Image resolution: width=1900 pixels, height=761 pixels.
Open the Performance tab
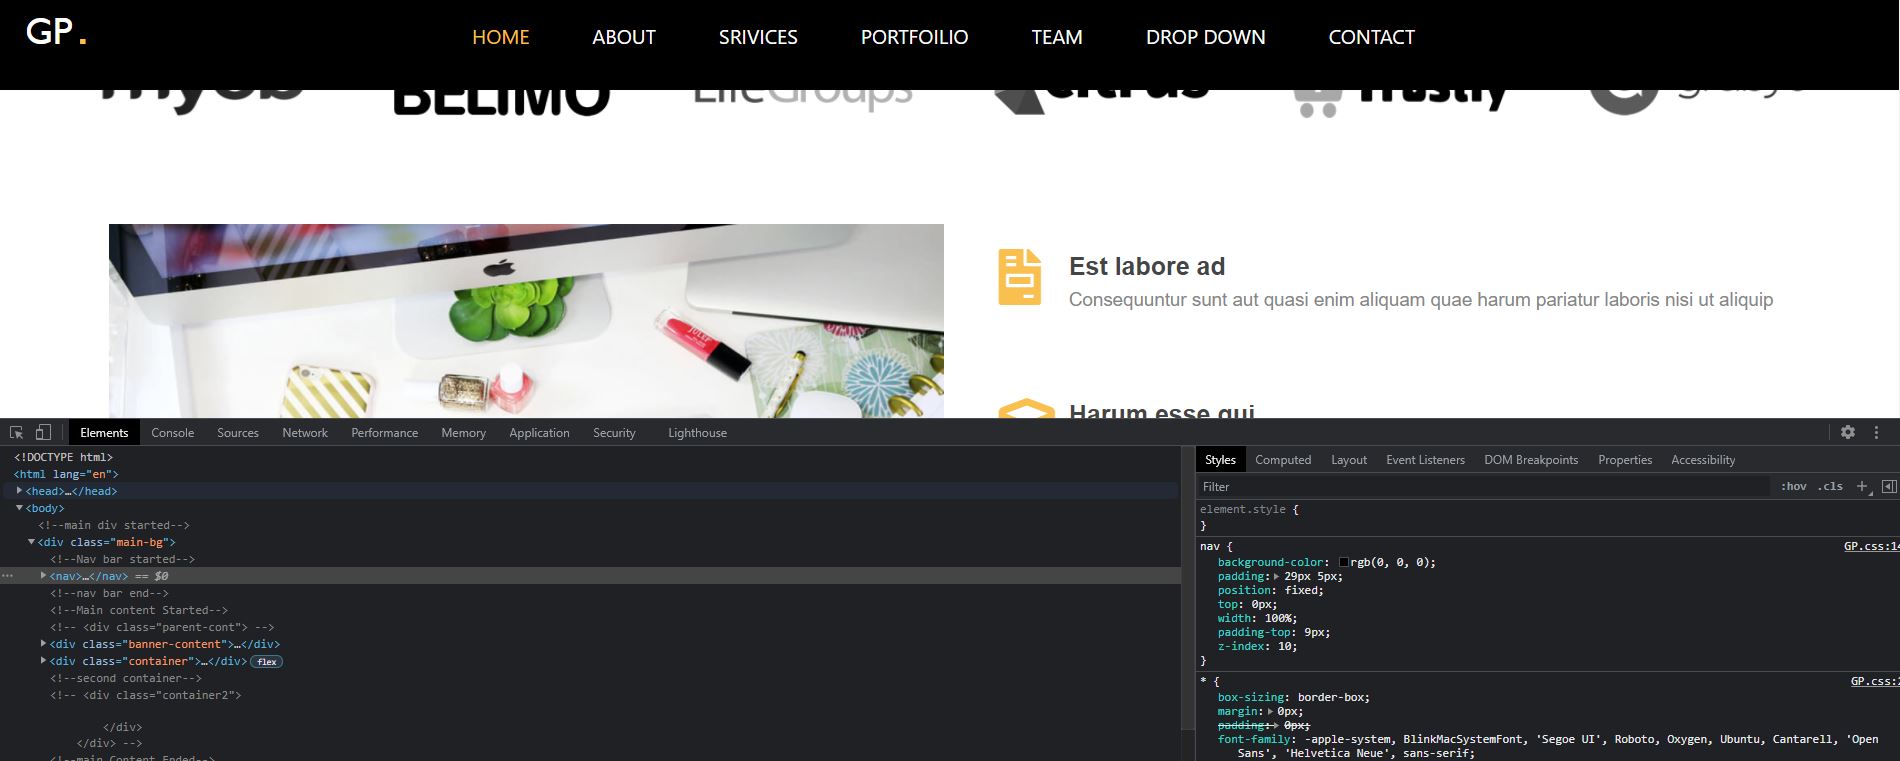[384, 433]
